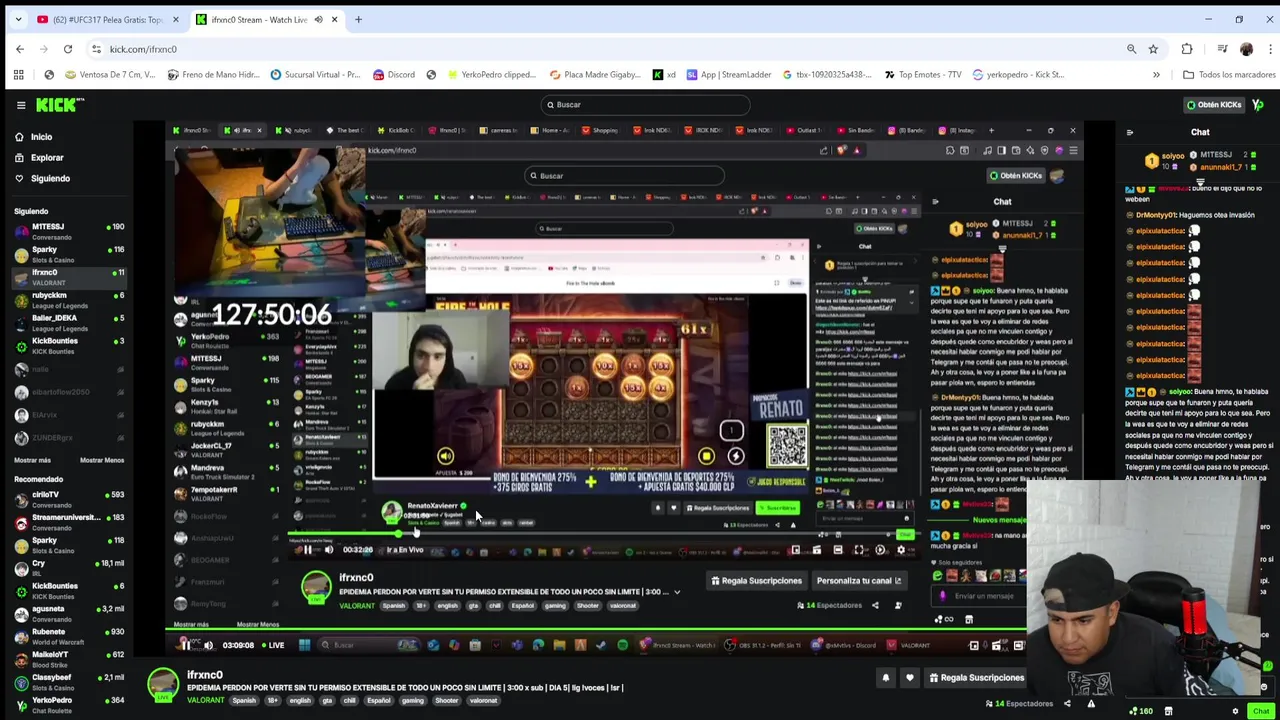Switch to the YouTube UFC317 browser tab
Screen dimensions: 1280x720
[x=108, y=19]
